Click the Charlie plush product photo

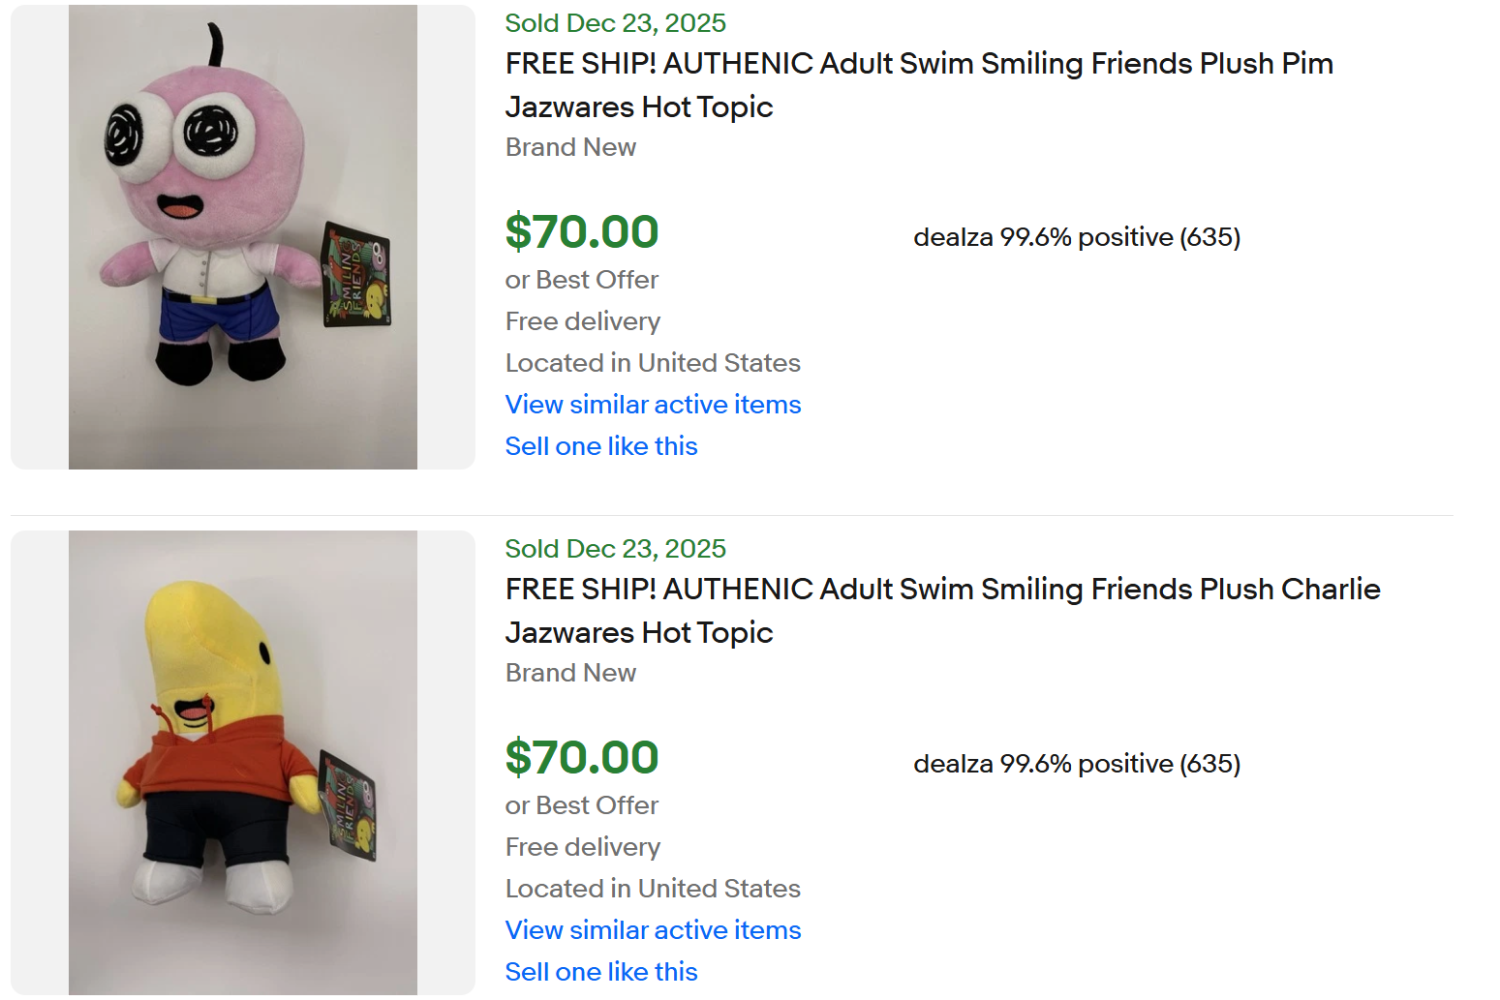coord(240,762)
